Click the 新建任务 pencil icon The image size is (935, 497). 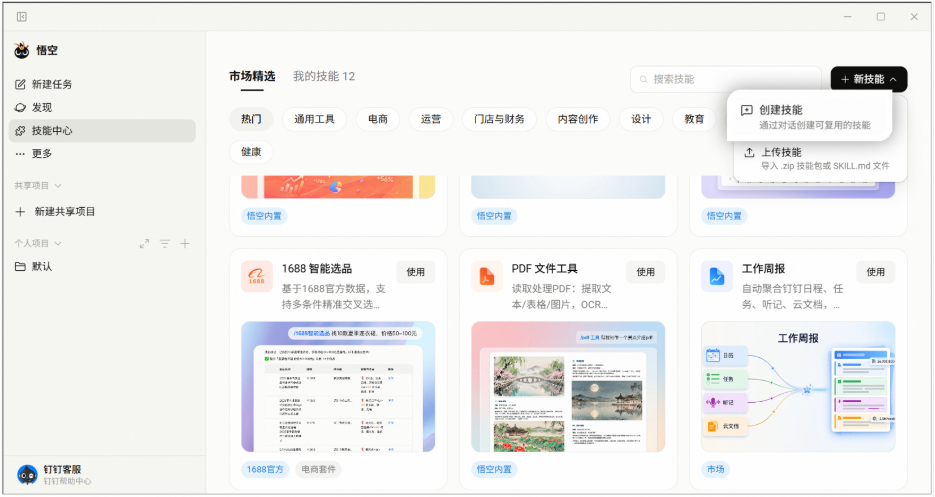[x=20, y=84]
